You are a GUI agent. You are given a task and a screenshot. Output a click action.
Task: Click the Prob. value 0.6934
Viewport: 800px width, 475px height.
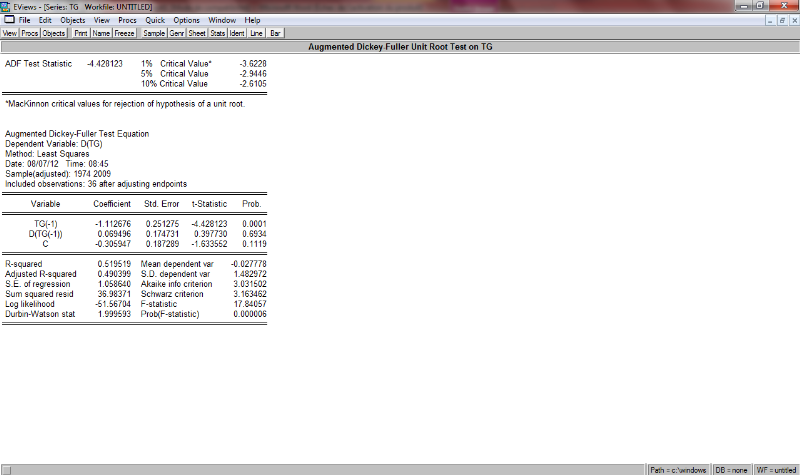254,234
